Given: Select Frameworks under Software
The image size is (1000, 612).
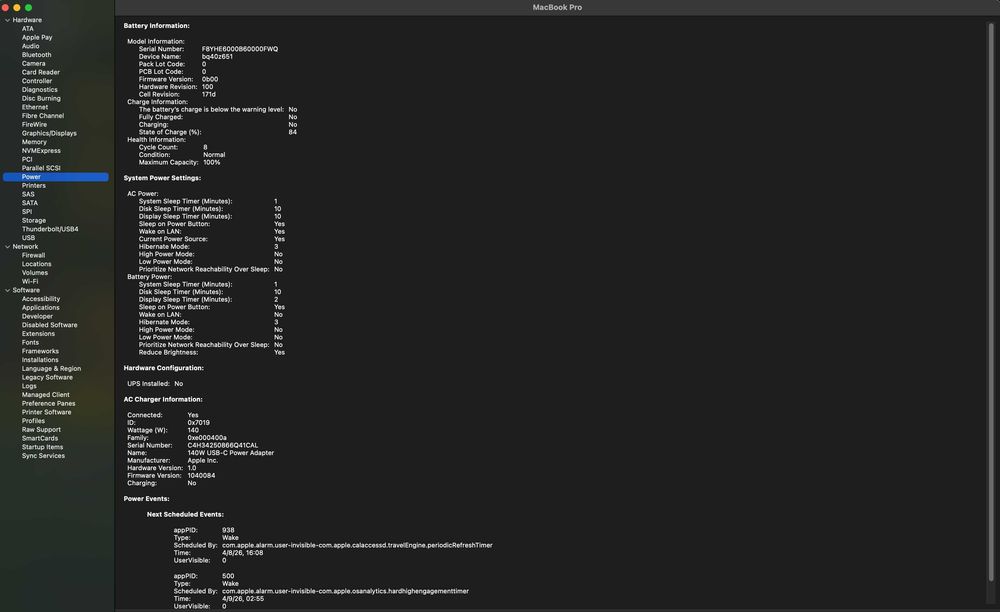Looking at the screenshot, I should click(x=40, y=351).
